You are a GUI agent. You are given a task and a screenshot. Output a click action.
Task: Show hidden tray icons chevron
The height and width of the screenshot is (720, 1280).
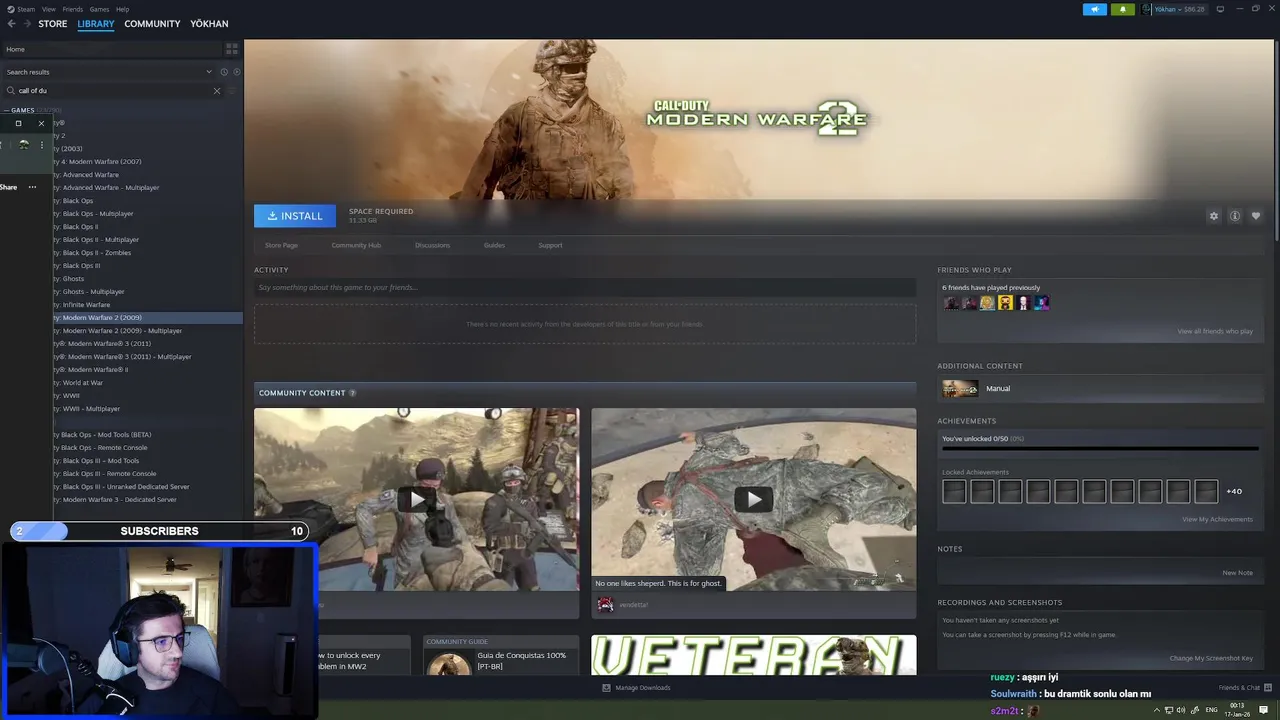(x=1157, y=710)
